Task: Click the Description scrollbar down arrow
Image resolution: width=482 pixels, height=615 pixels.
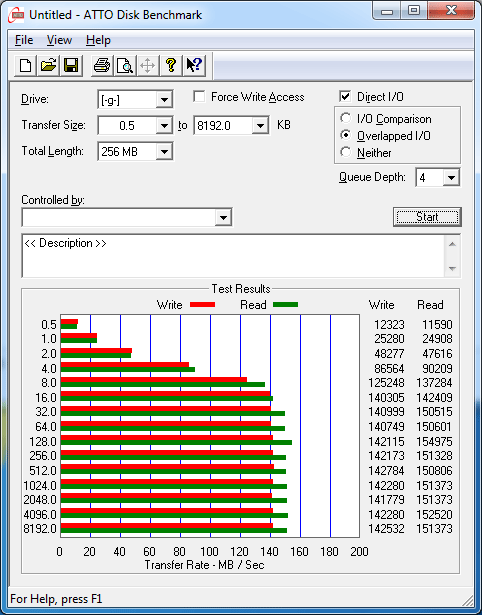Action: click(x=452, y=269)
